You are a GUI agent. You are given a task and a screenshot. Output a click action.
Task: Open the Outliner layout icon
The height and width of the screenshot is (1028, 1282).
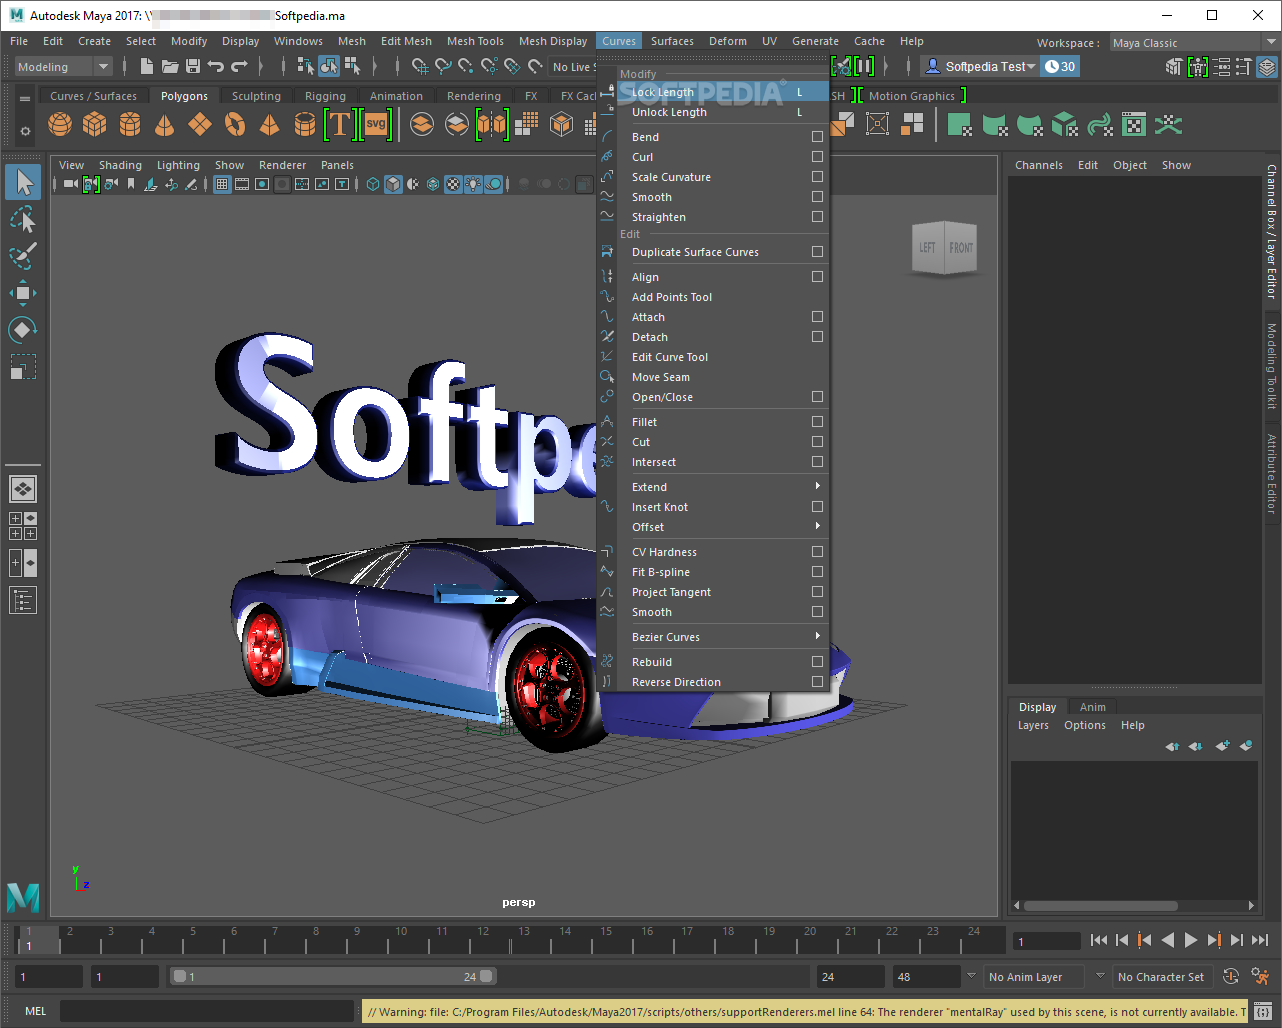click(23, 600)
